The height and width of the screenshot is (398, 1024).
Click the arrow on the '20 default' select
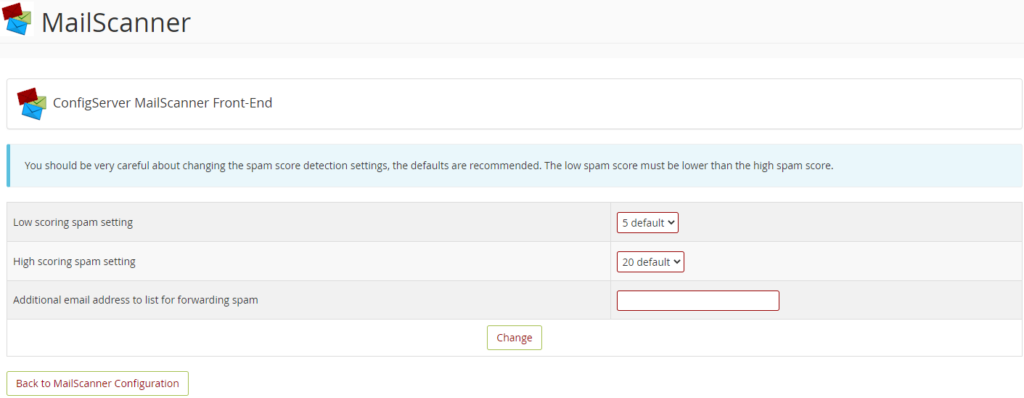tap(677, 261)
